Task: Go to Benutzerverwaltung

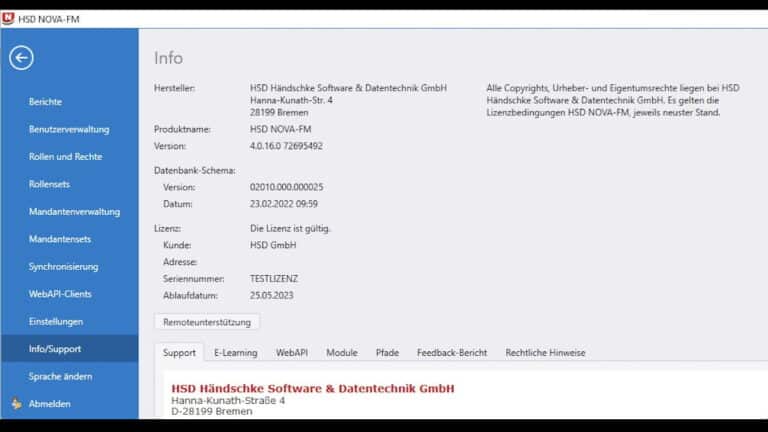Action: tap(69, 129)
